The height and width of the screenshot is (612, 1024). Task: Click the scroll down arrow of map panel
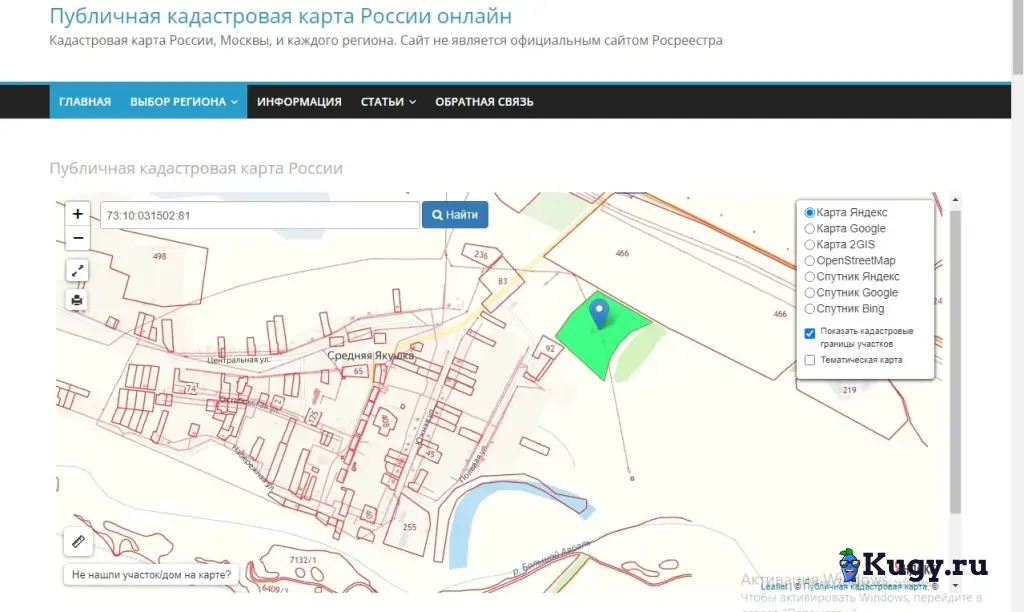click(x=955, y=586)
